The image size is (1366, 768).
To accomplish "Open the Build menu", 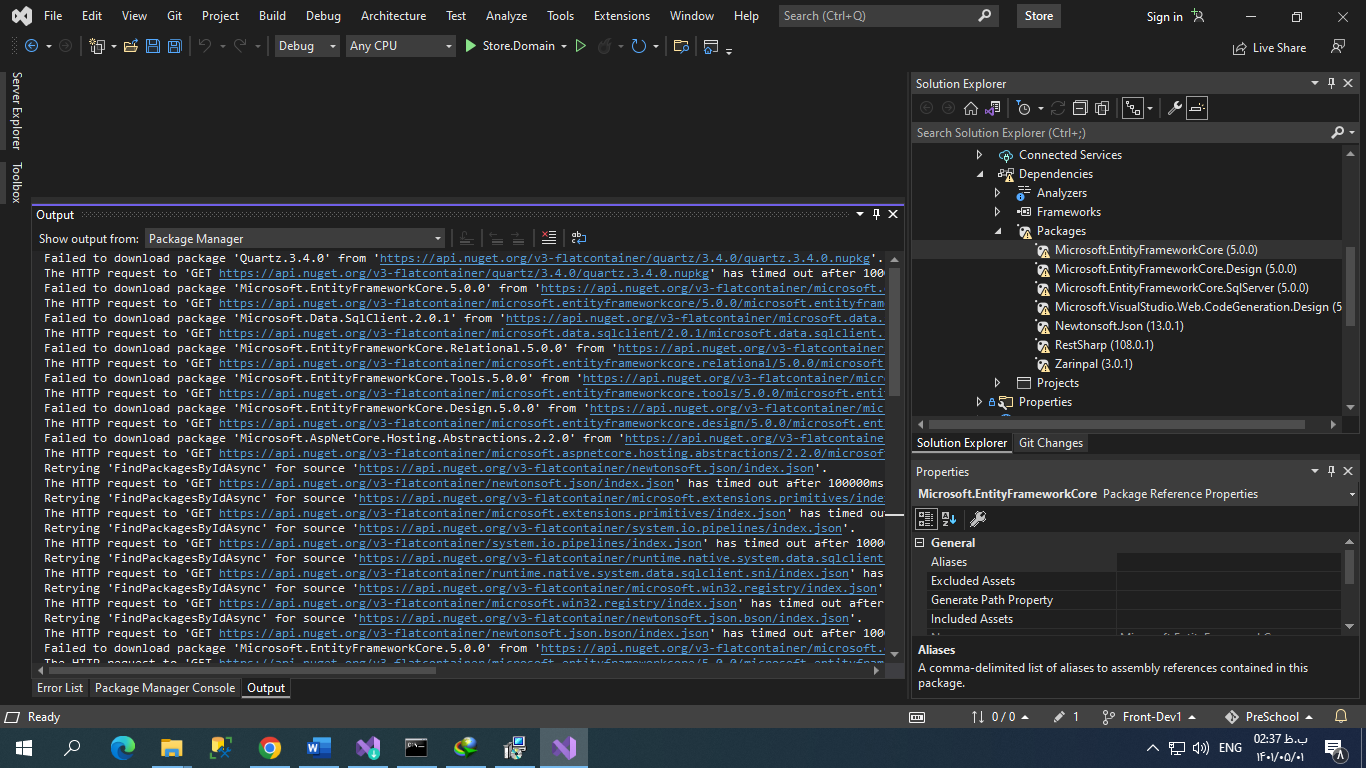I will pyautogui.click(x=272, y=16).
